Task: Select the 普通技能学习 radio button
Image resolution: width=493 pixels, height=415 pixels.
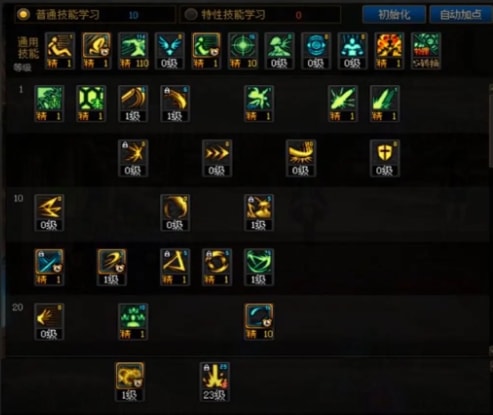Action: pyautogui.click(x=23, y=14)
